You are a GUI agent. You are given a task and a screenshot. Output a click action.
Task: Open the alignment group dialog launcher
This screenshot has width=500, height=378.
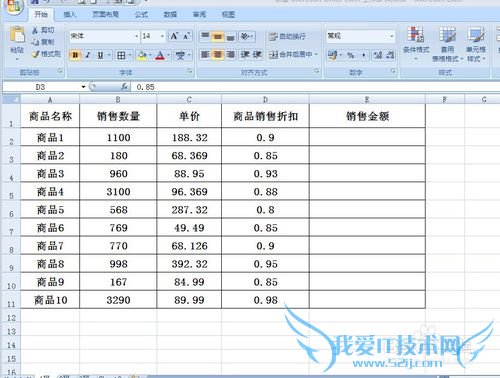(x=317, y=71)
